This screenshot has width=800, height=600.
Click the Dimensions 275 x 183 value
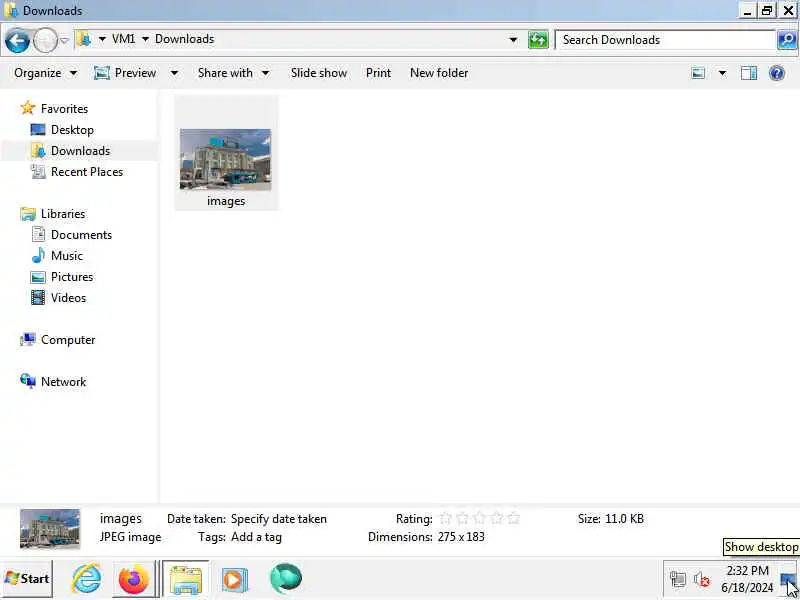coord(461,537)
